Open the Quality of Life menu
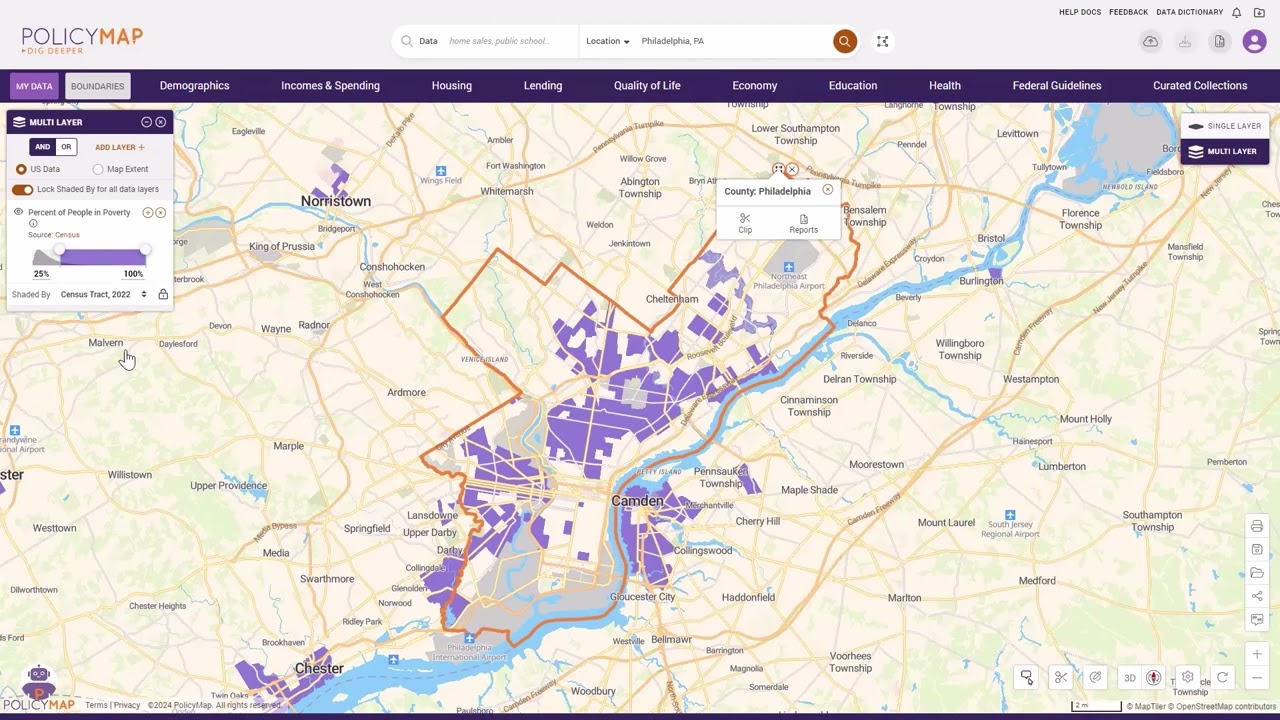The image size is (1280, 720). click(647, 86)
